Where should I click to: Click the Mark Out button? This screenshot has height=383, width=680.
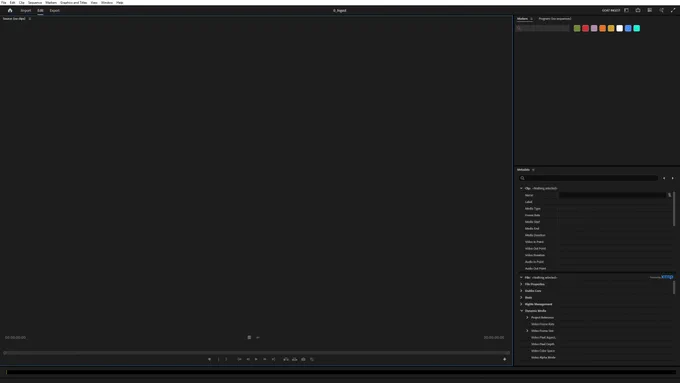pyautogui.click(x=226, y=359)
